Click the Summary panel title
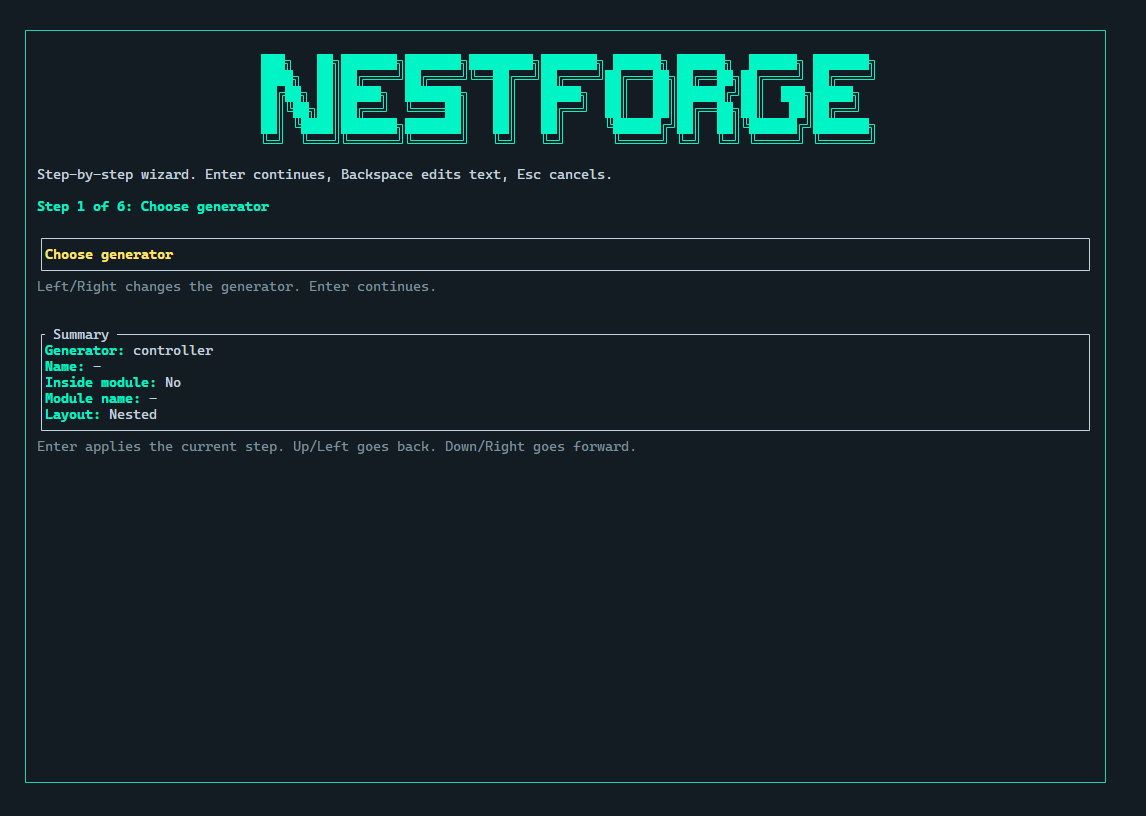 pos(81,334)
